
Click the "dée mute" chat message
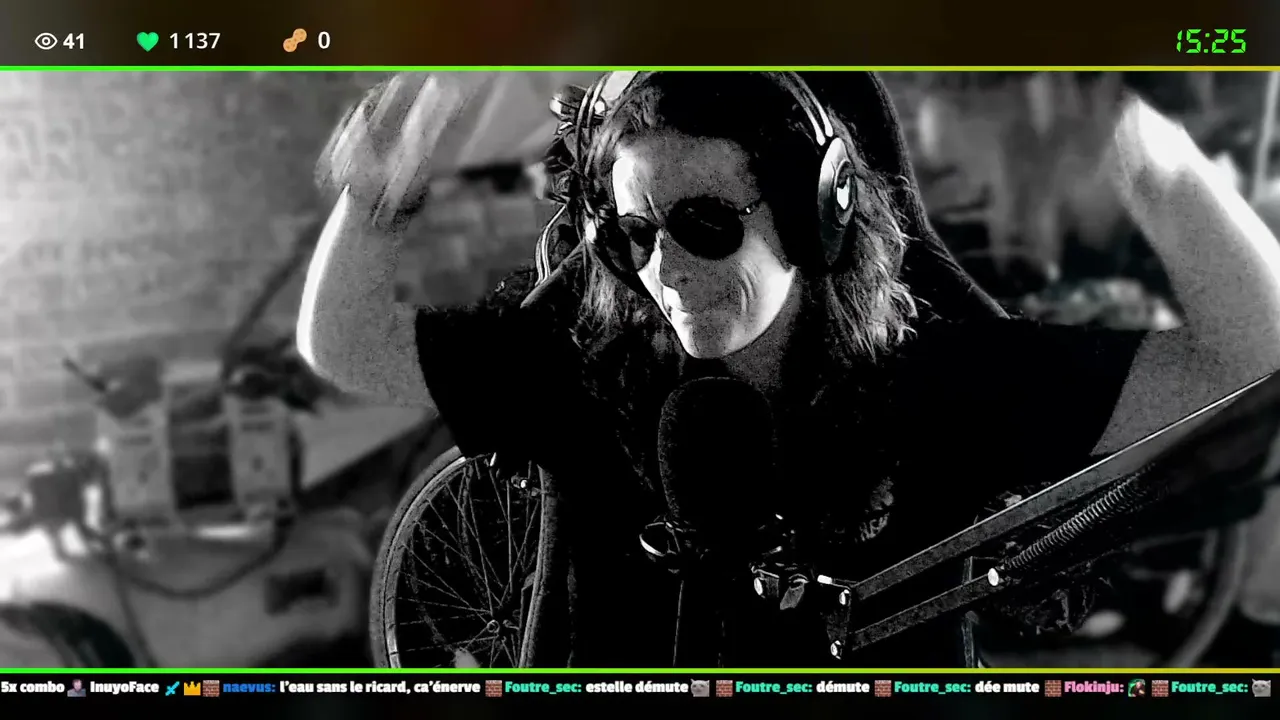coord(1007,688)
